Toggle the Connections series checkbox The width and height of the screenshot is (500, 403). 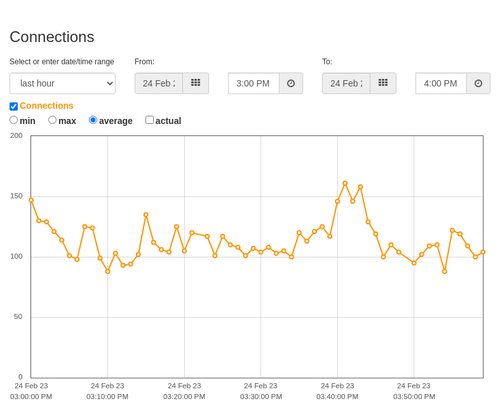tap(14, 106)
